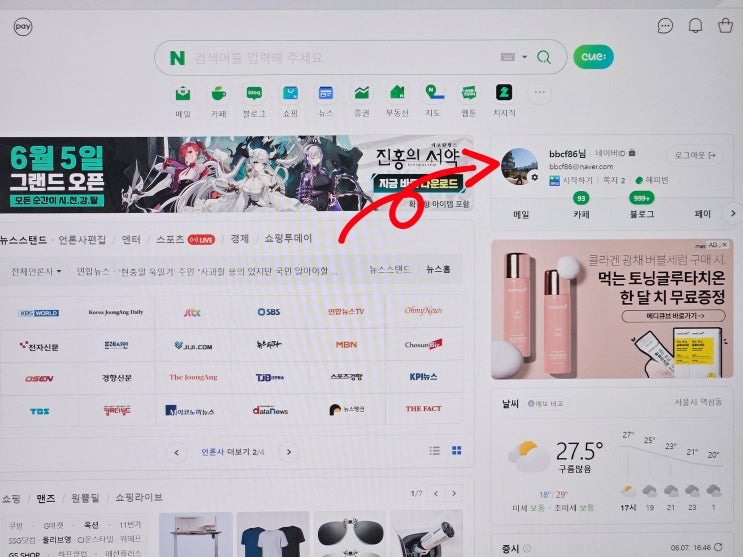Close the cosmetics ad with X

coord(725,245)
